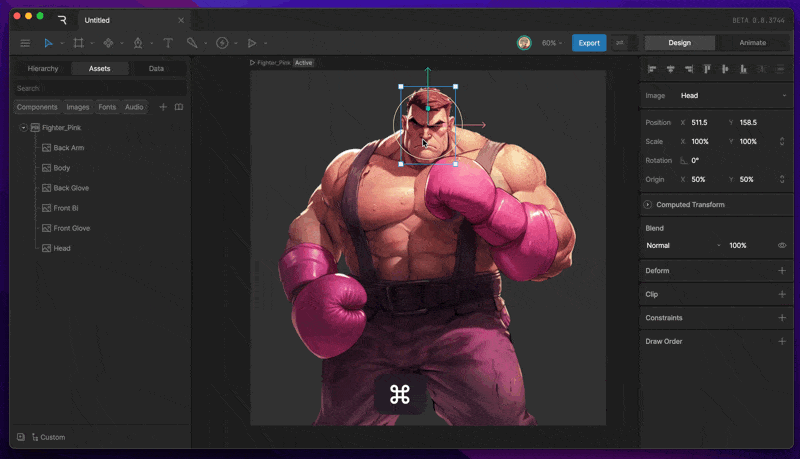The image size is (800, 459).
Task: Choose the Artboard frame tool
Action: 78,43
